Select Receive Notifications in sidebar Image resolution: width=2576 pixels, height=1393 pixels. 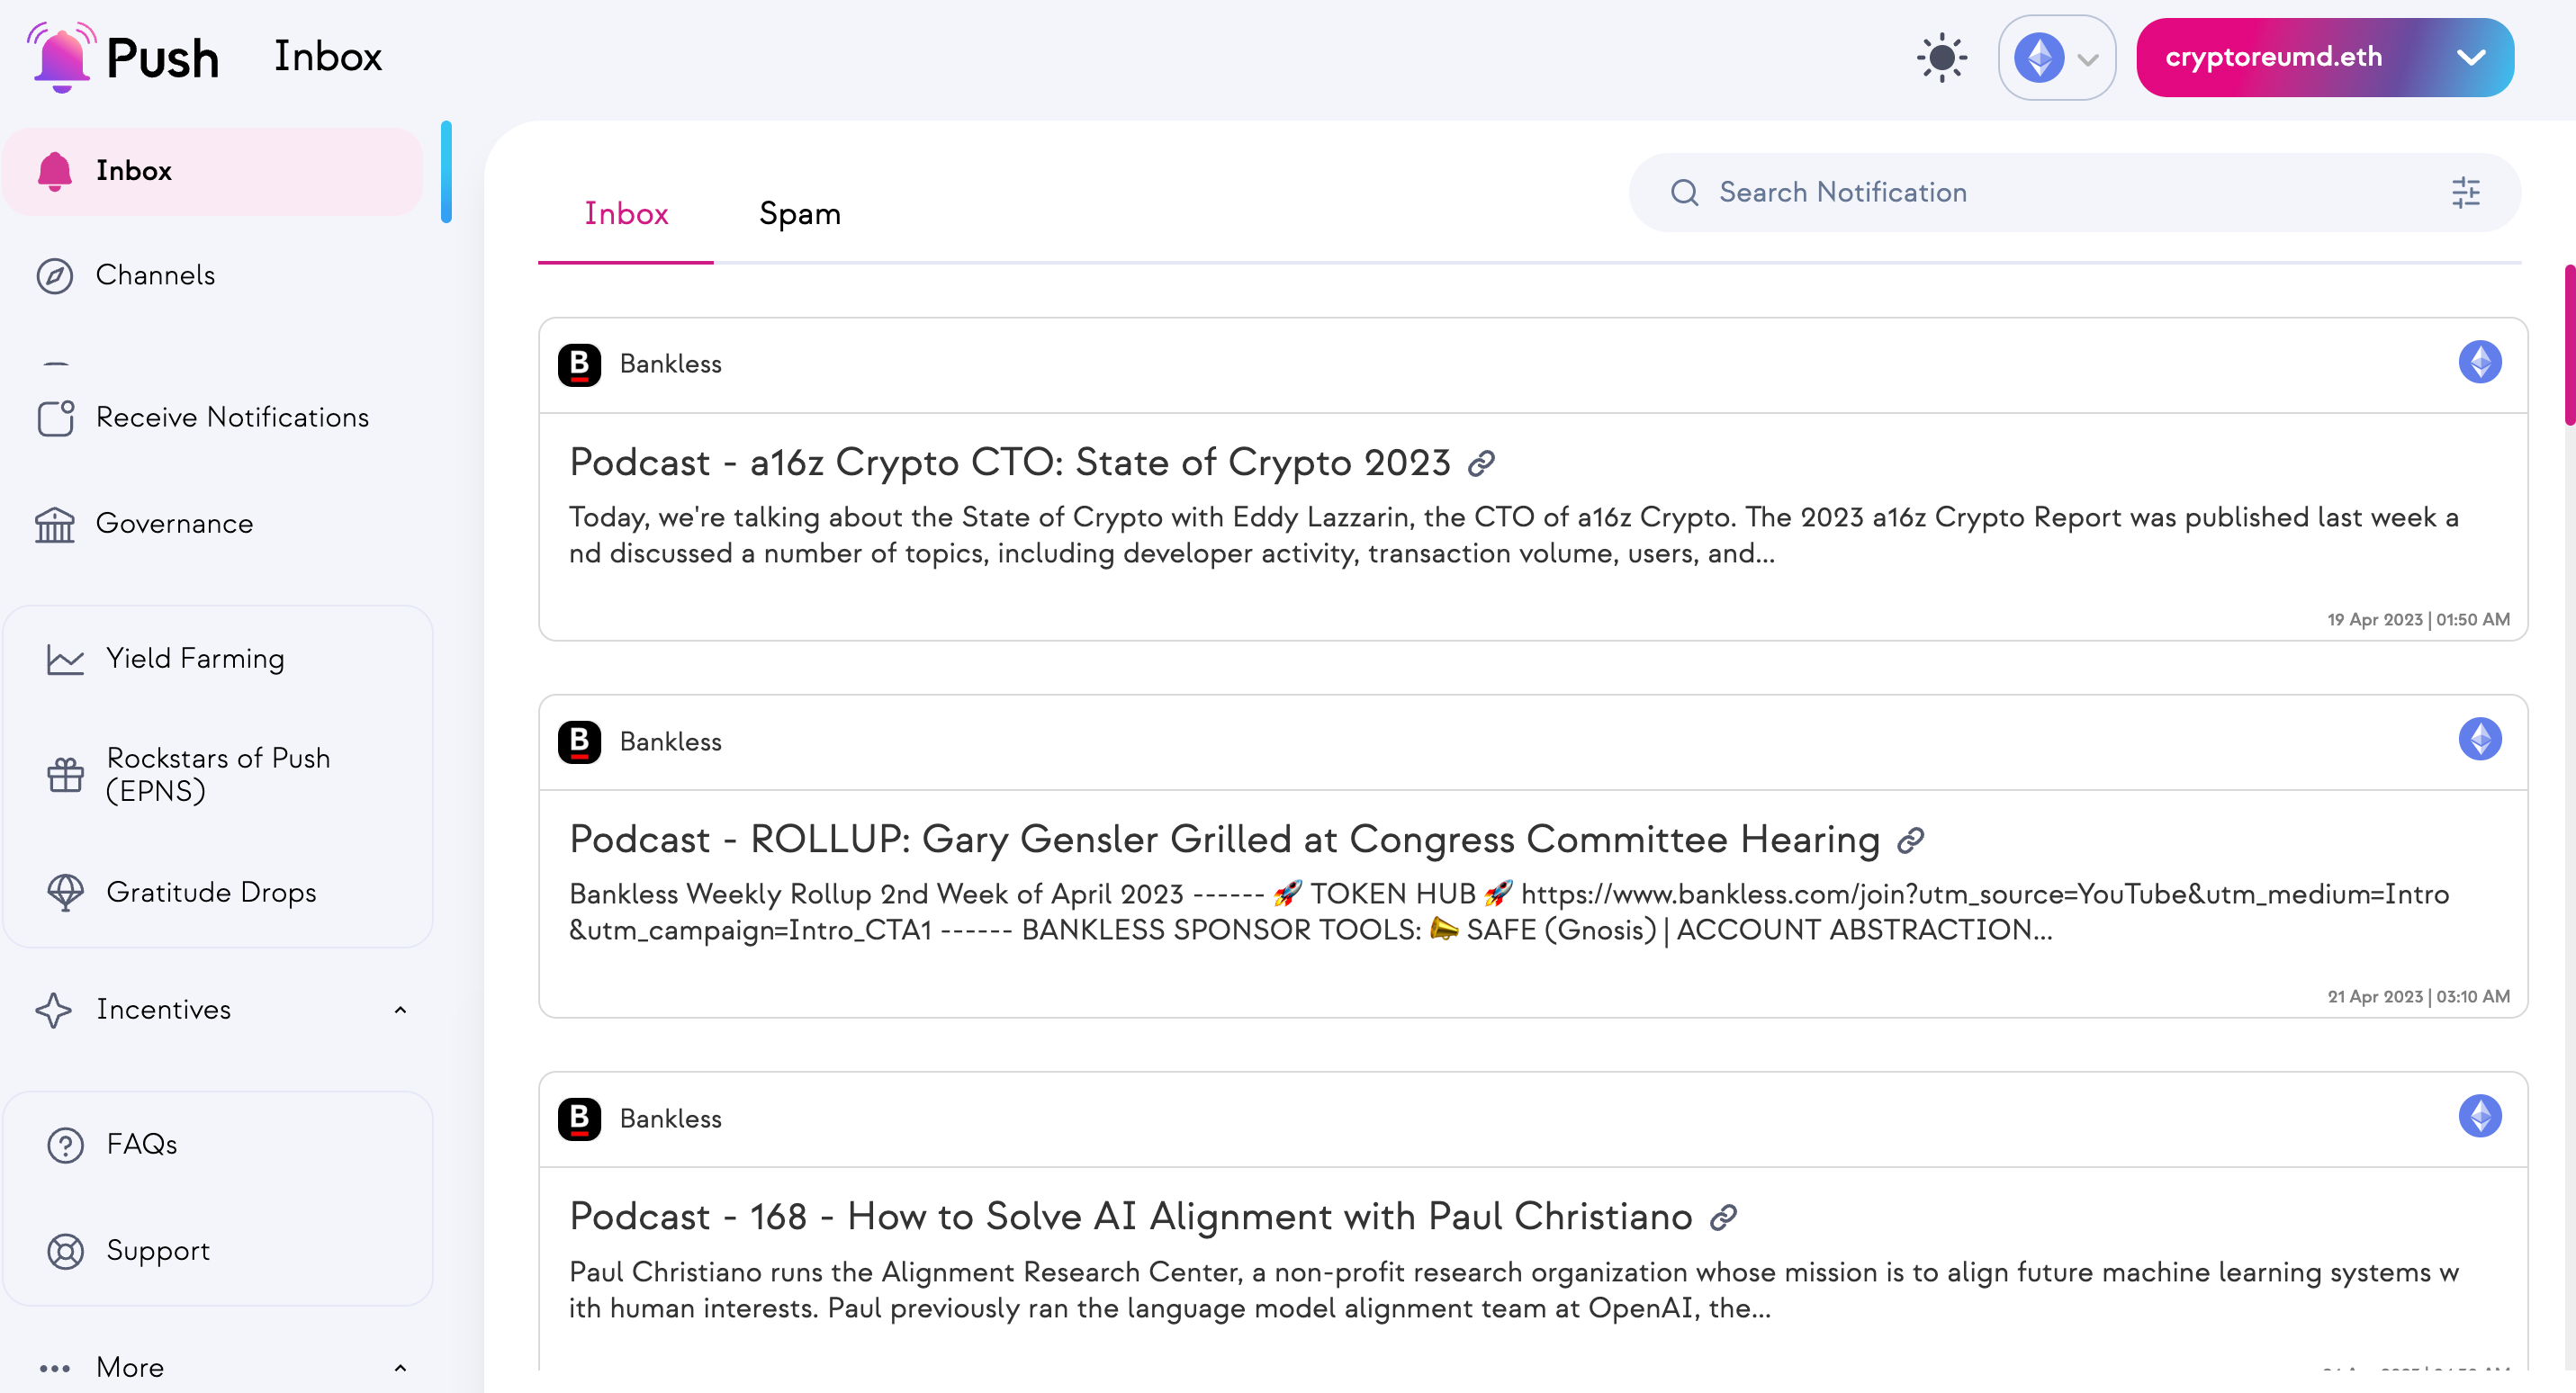[232, 417]
